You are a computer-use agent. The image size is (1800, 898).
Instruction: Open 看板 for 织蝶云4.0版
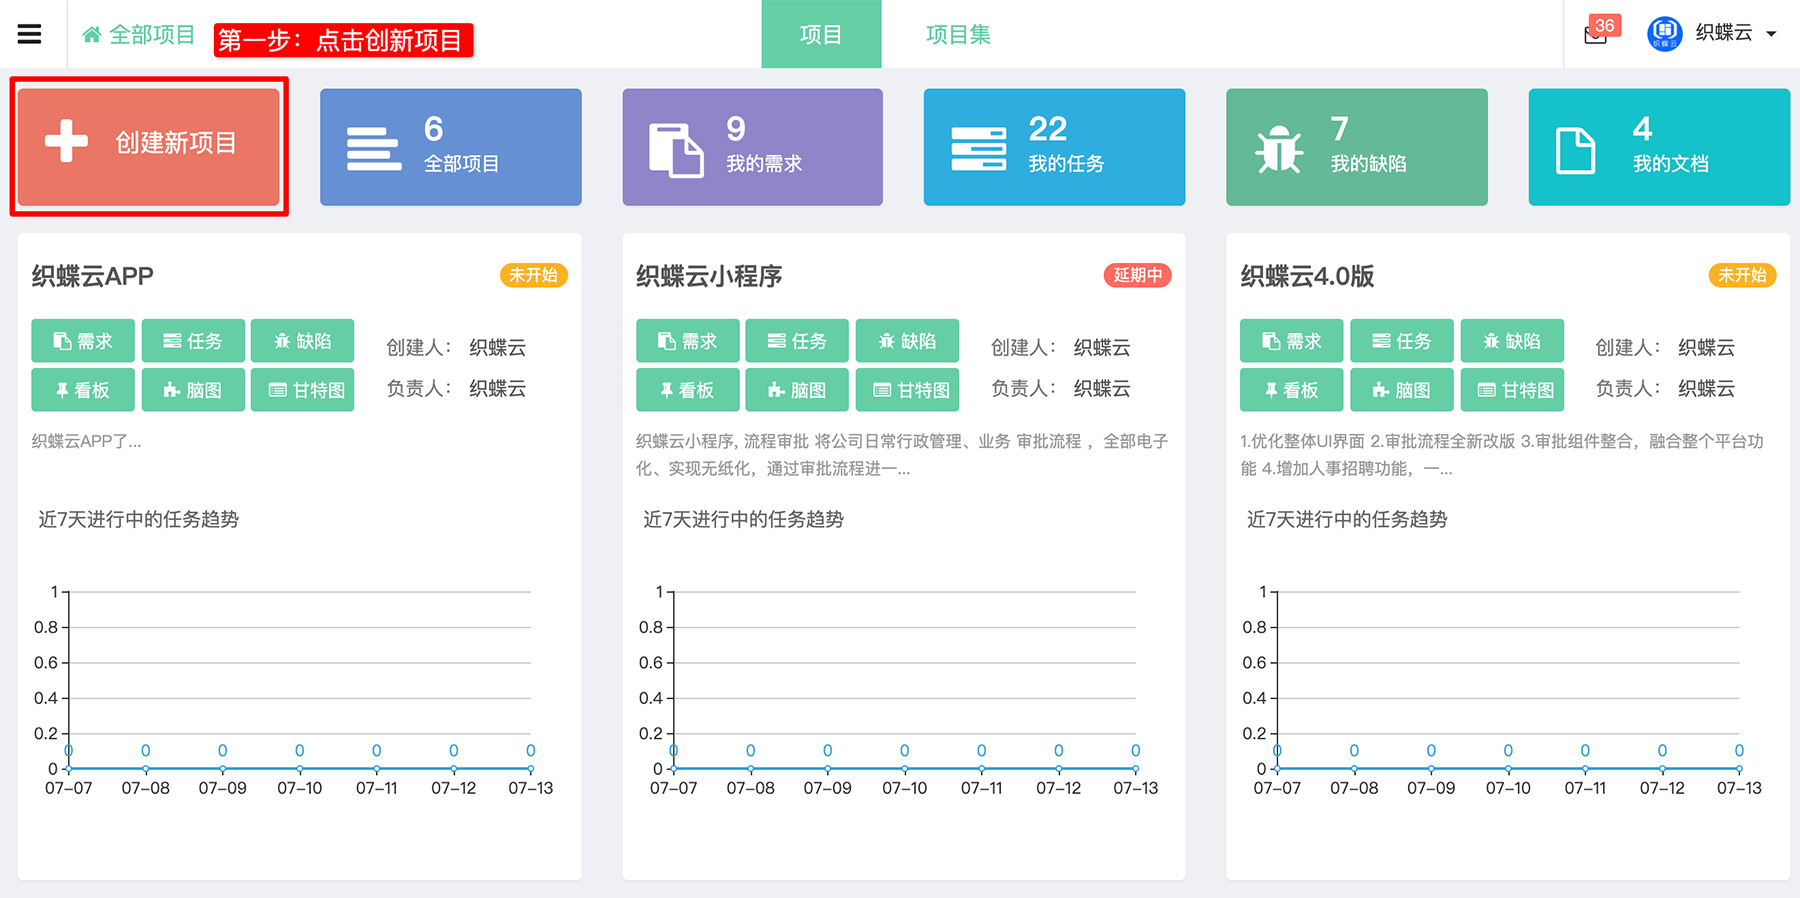click(1292, 390)
